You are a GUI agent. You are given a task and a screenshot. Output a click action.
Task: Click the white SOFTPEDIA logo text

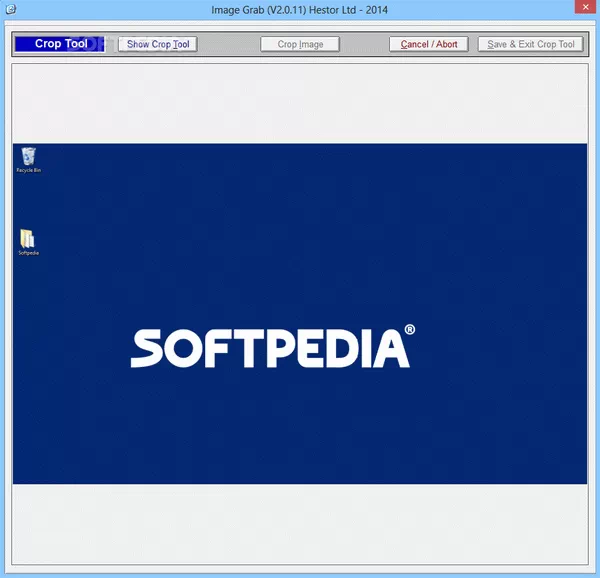(270, 348)
